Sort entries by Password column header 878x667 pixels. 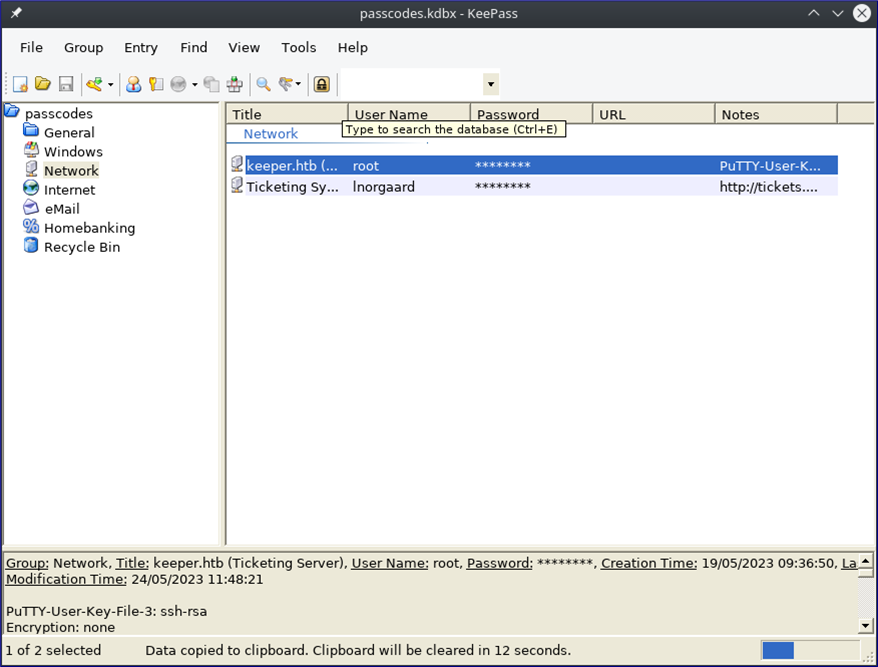[531, 114]
